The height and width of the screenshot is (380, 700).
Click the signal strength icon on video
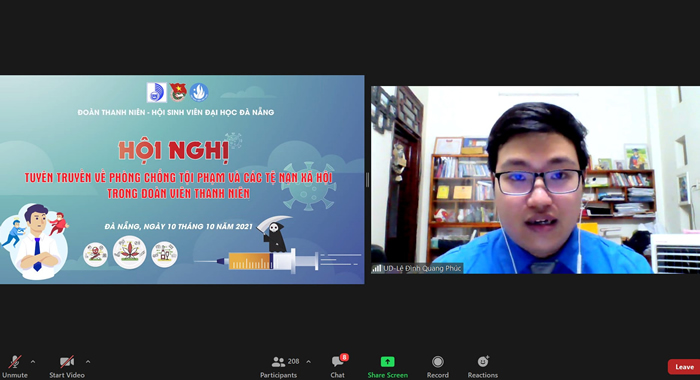tap(377, 268)
